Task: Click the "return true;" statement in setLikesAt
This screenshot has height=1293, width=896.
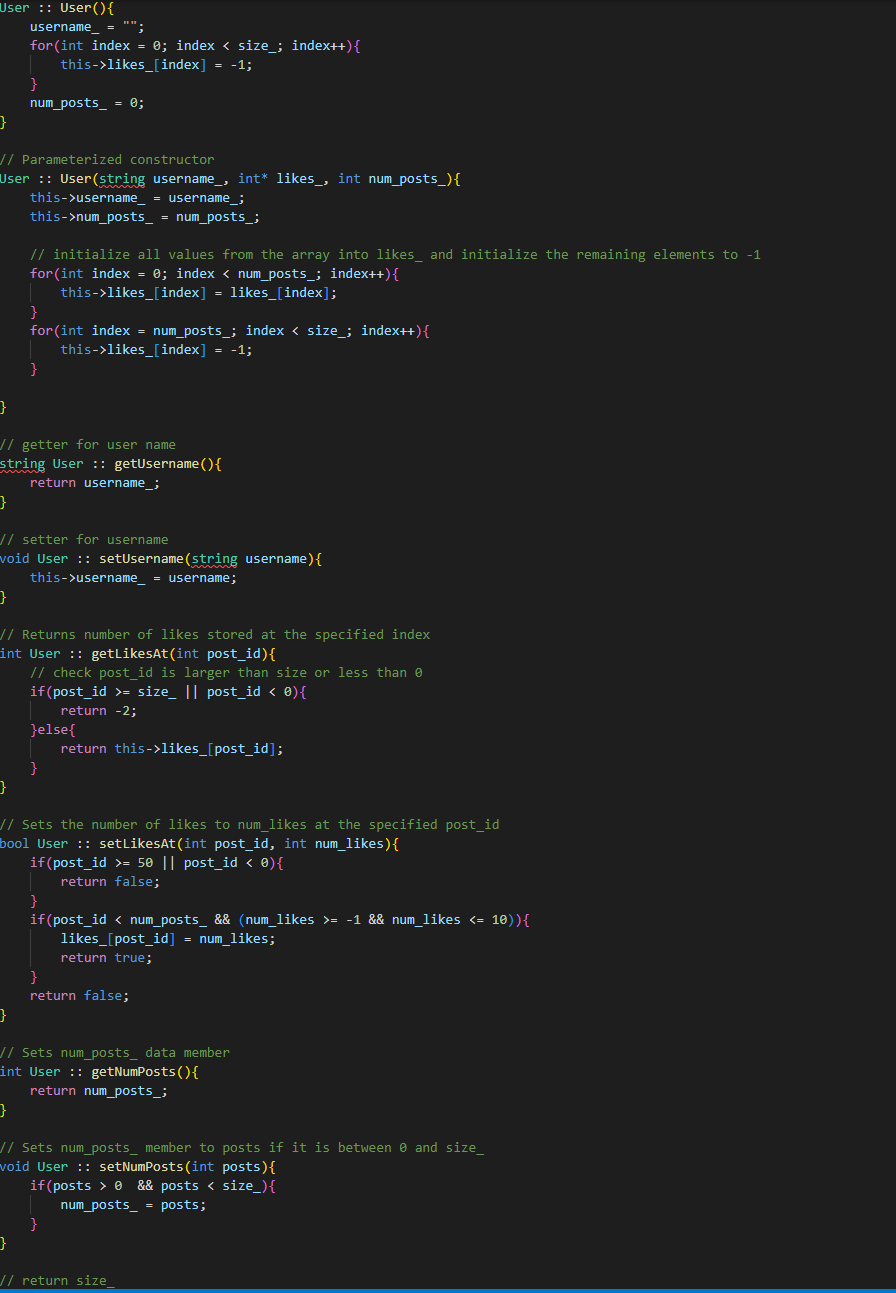Action: tap(105, 957)
